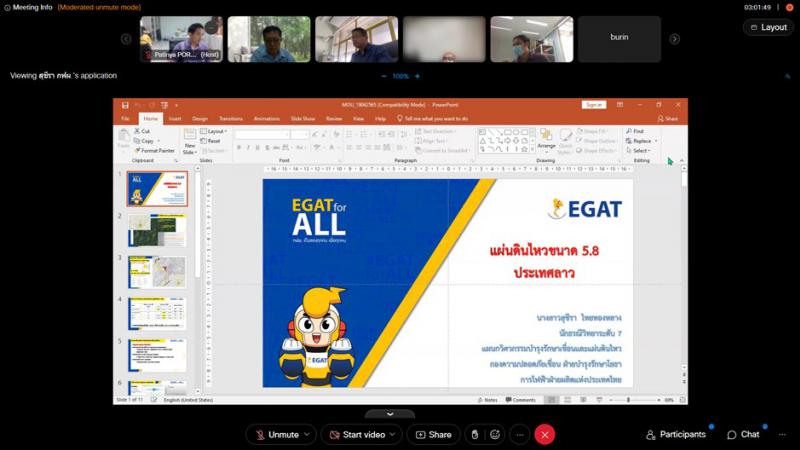Open the Chat panel
The image size is (800, 450).
(x=743, y=435)
